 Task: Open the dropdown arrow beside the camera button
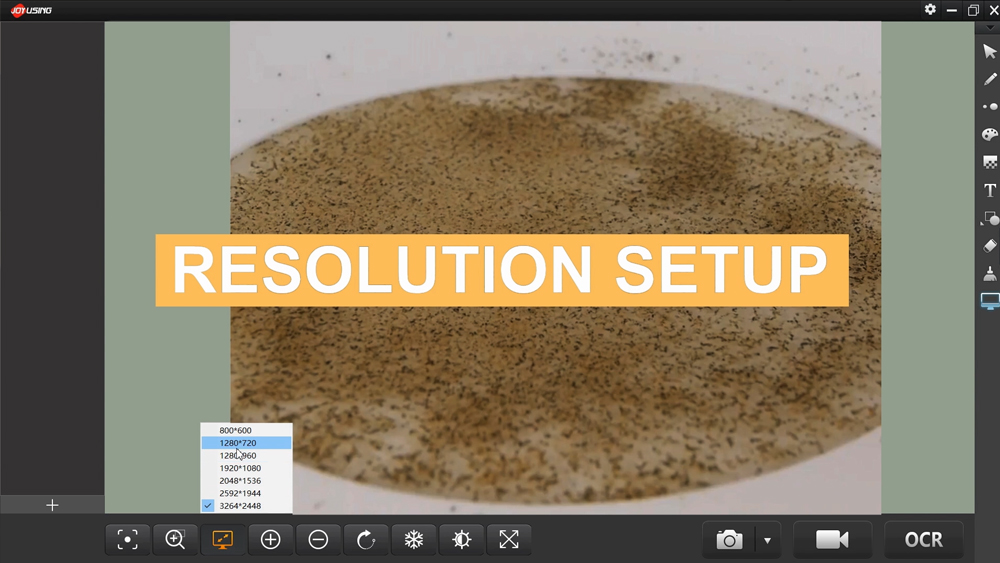767,541
